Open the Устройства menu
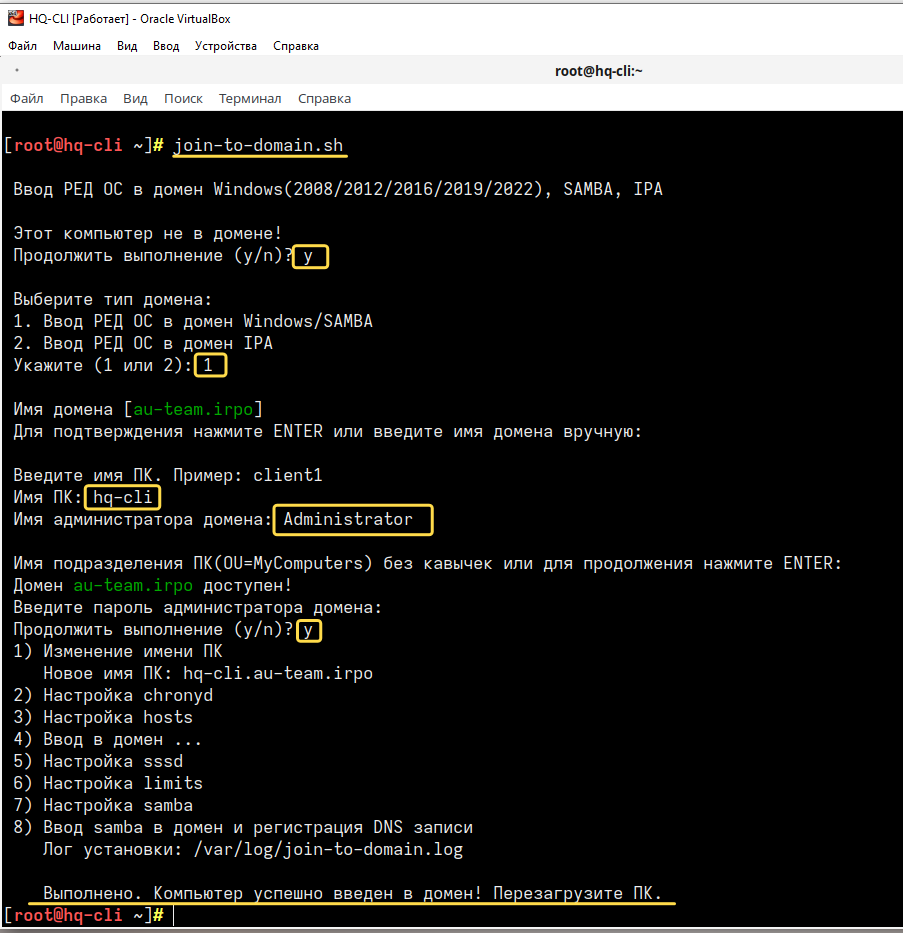 [x=225, y=46]
